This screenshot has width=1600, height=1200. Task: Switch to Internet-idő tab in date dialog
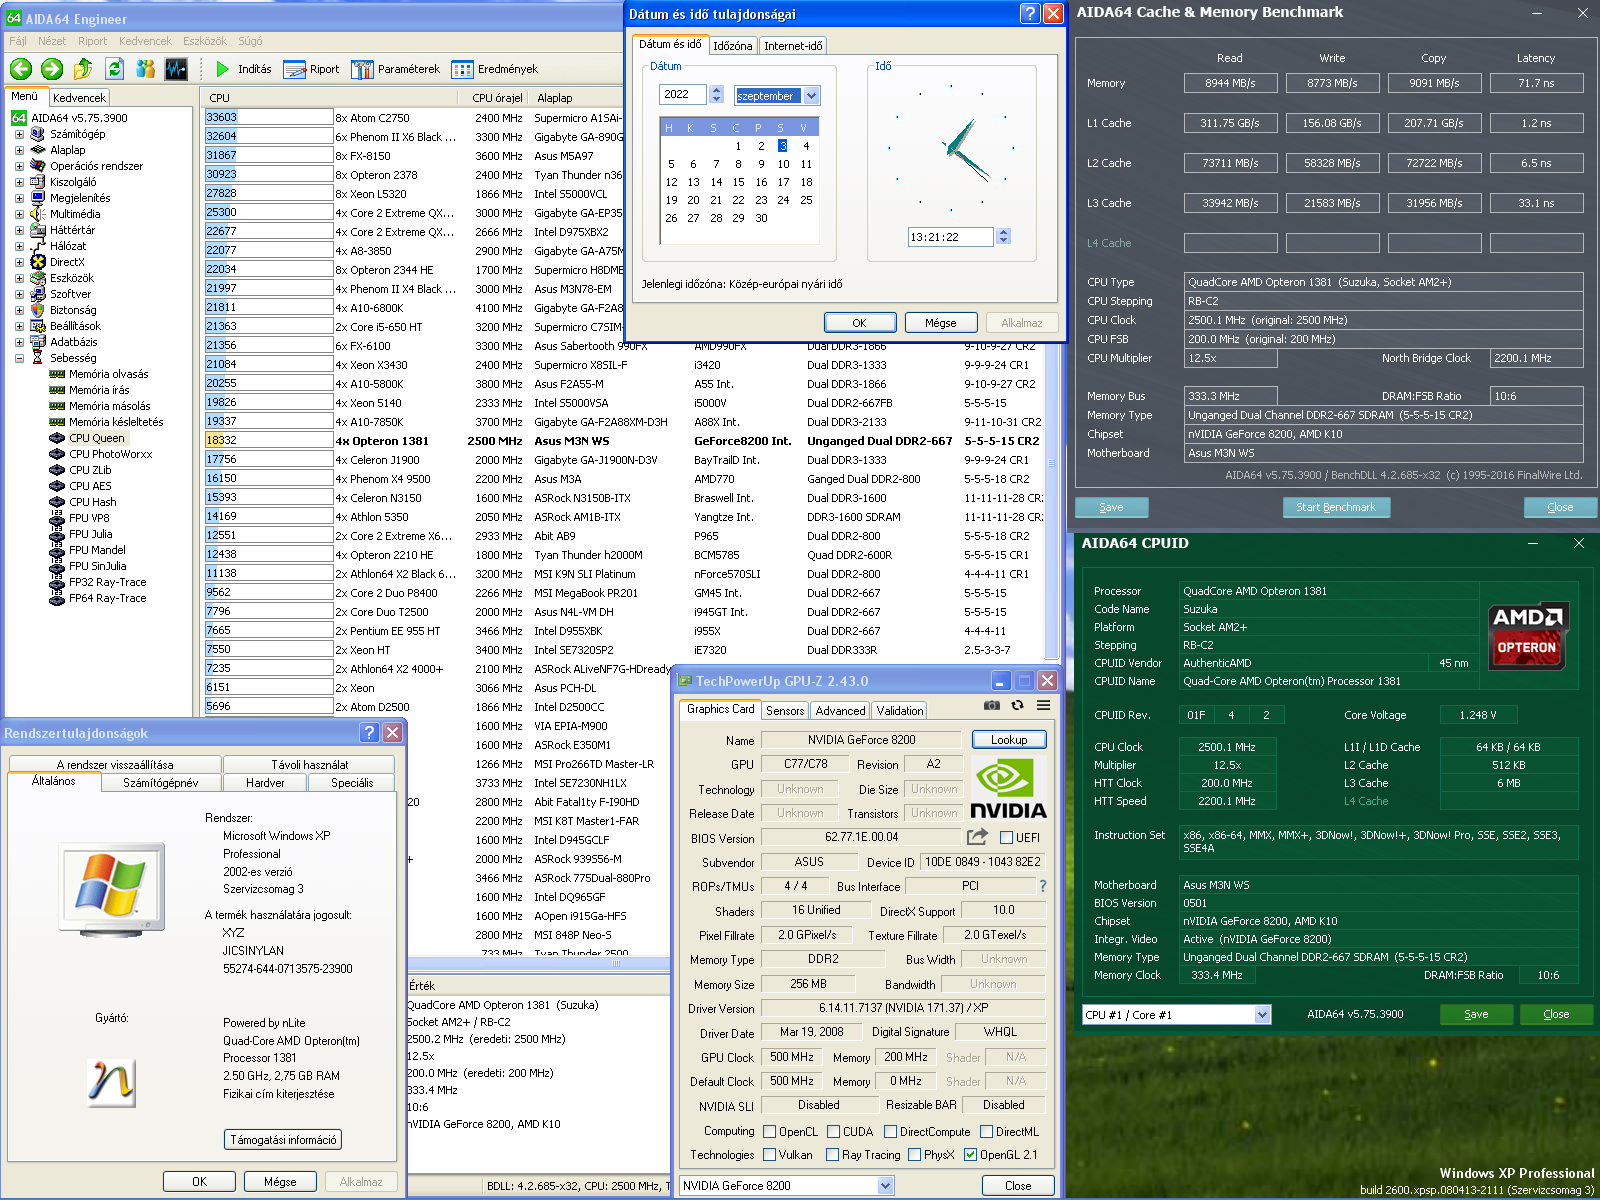pyautogui.click(x=793, y=46)
